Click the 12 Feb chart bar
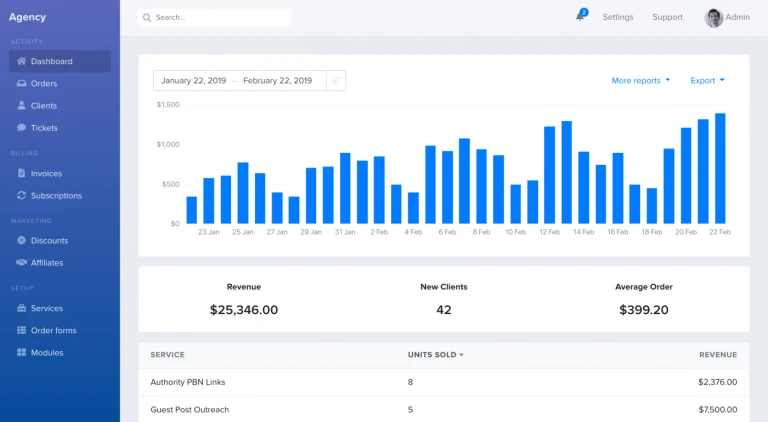768x422 pixels. pyautogui.click(x=550, y=175)
